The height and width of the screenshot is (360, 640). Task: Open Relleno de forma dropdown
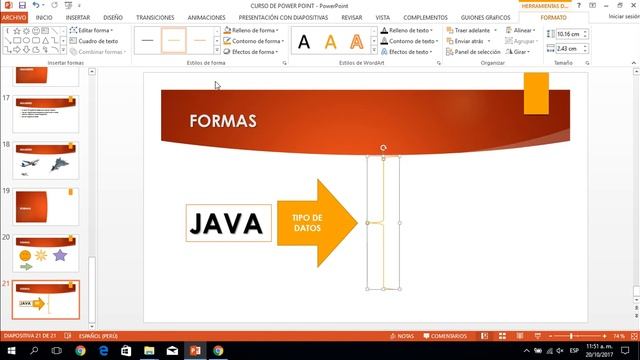[251, 30]
